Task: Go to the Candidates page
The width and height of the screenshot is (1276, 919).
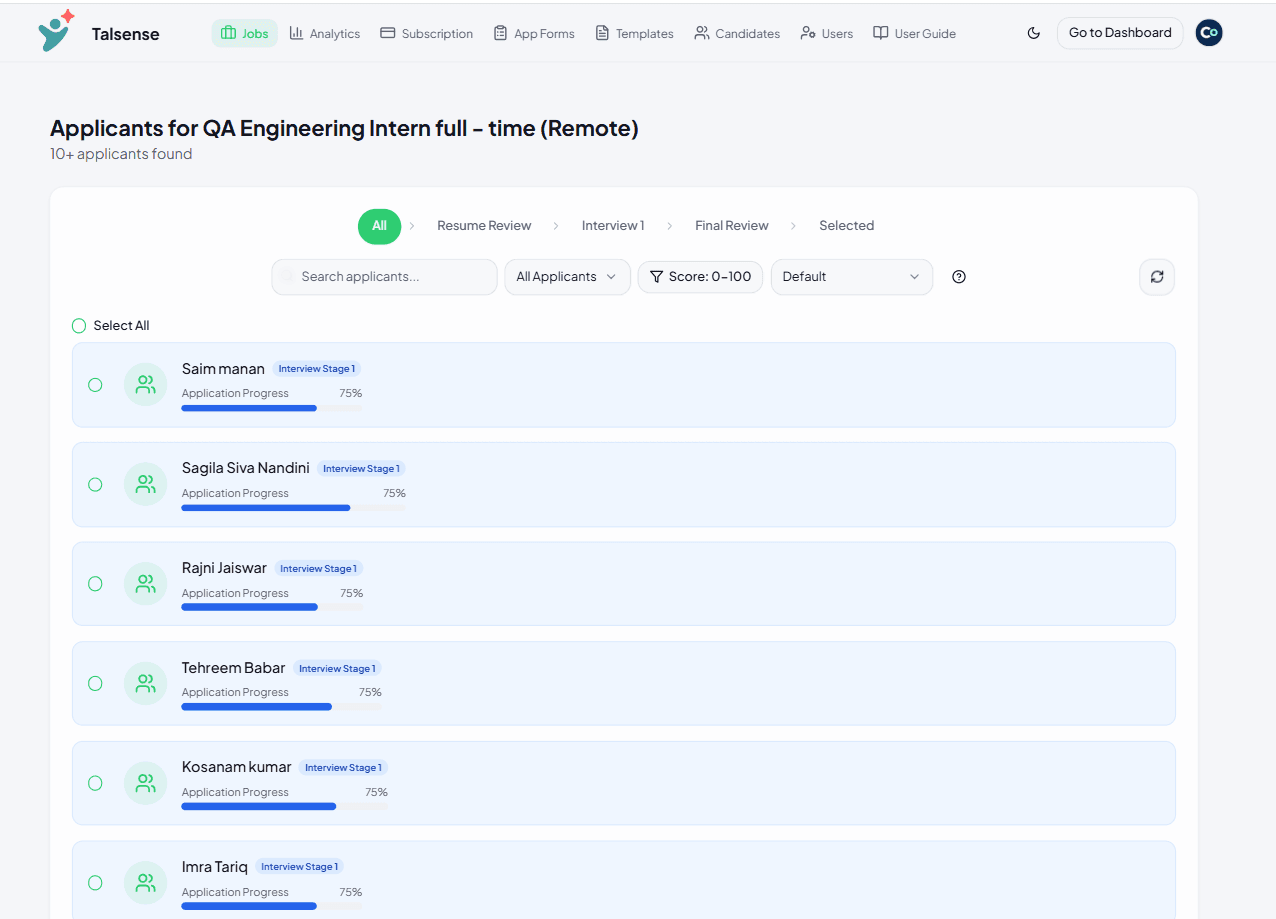Action: [x=737, y=33]
